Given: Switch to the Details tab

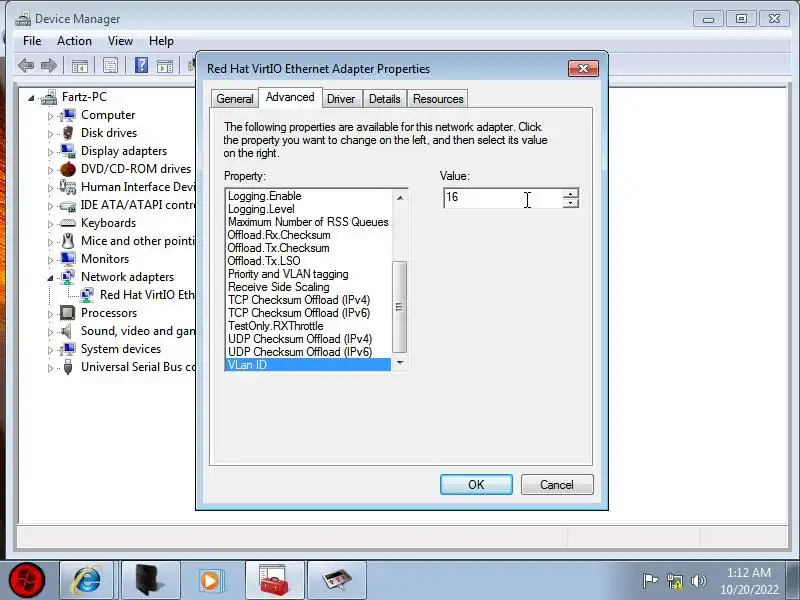Looking at the screenshot, I should [385, 99].
